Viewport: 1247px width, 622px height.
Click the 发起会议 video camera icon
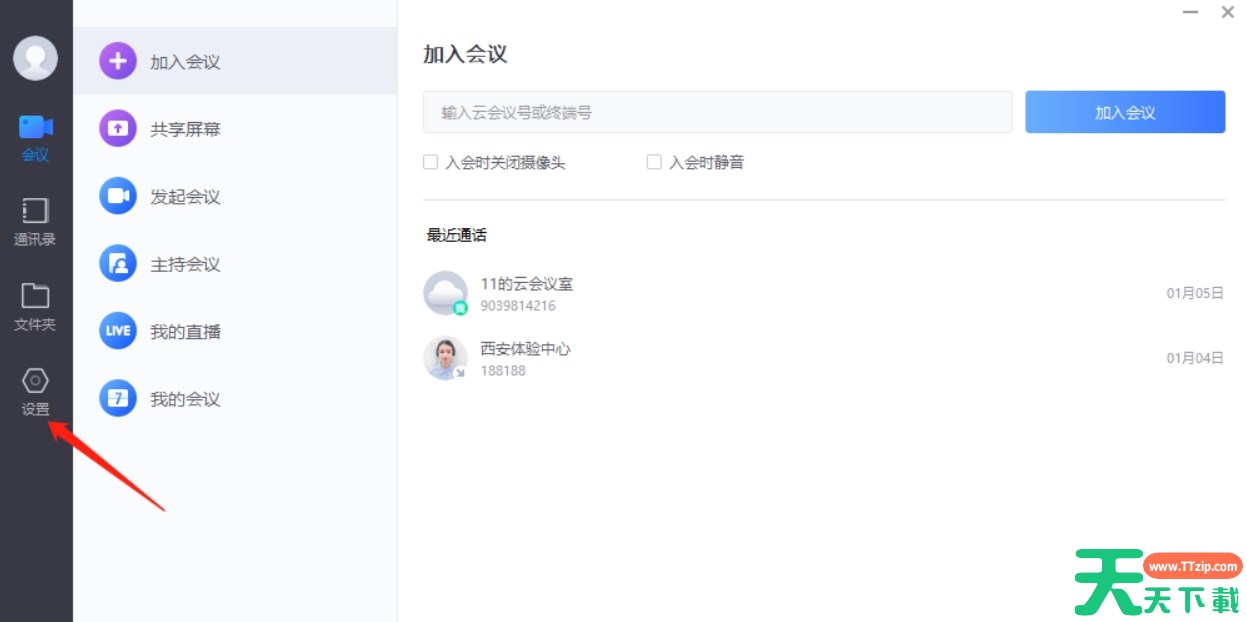(x=118, y=196)
